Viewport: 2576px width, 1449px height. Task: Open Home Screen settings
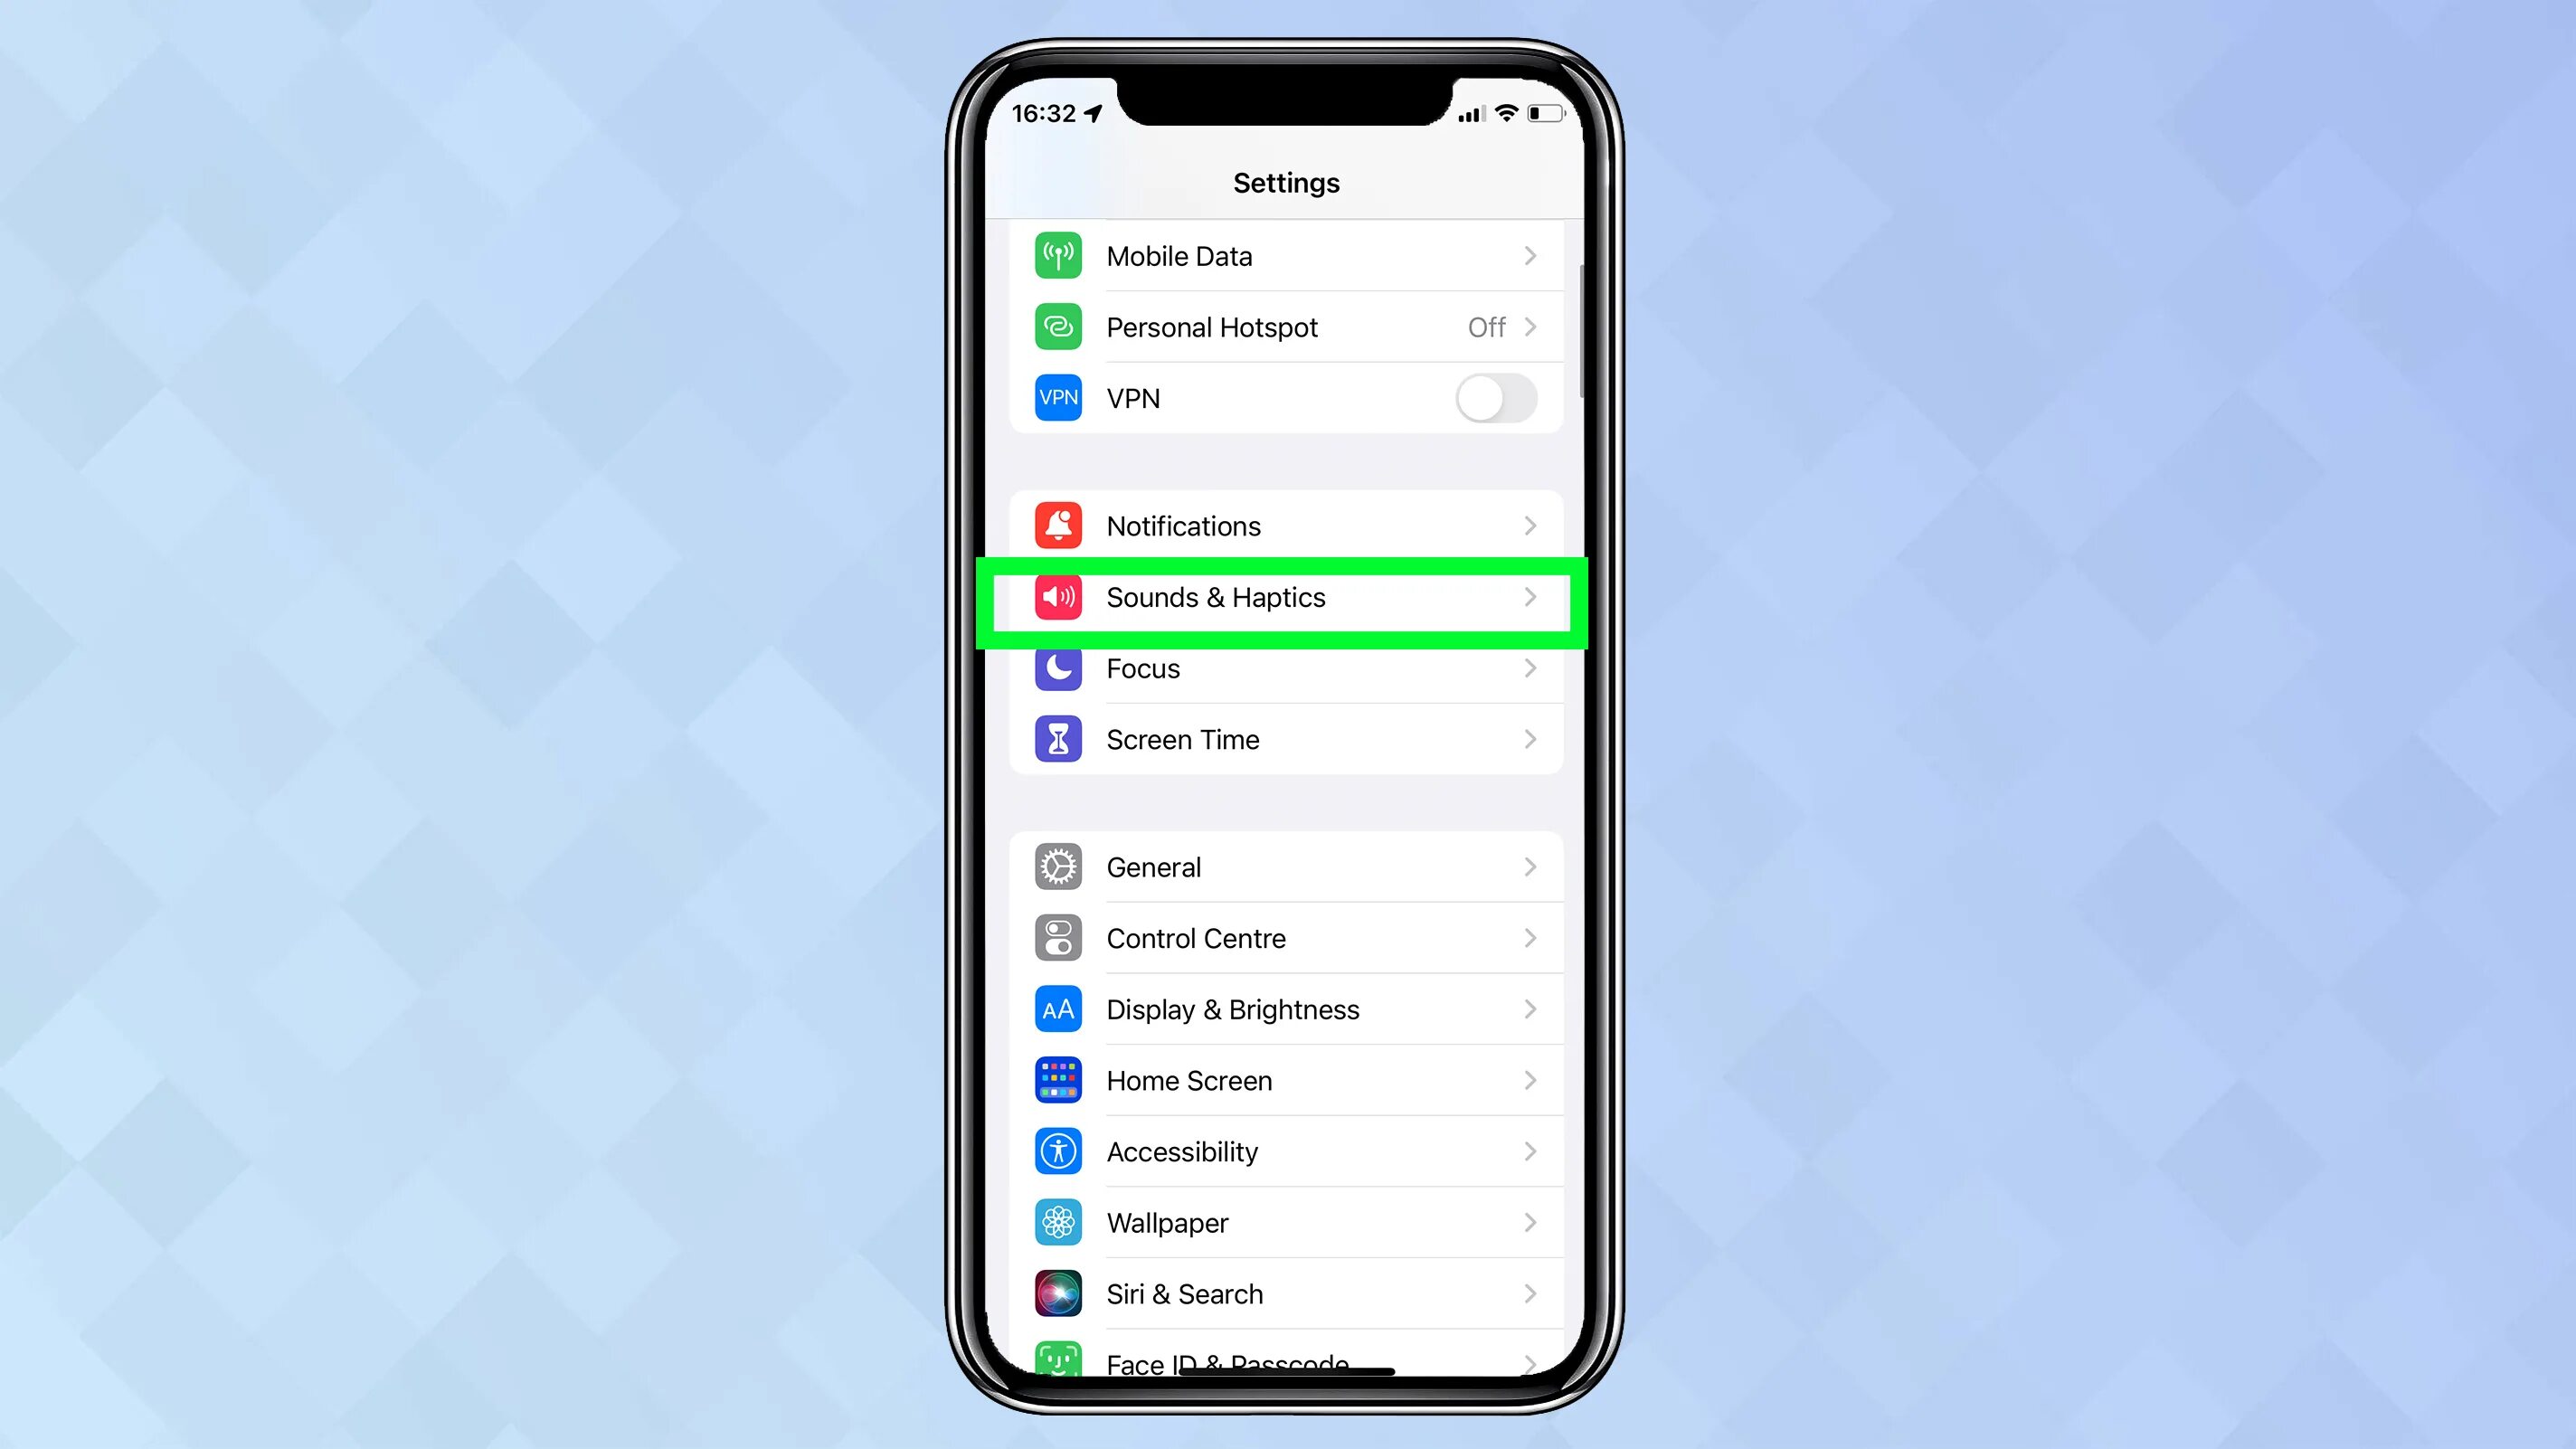1288,1079
